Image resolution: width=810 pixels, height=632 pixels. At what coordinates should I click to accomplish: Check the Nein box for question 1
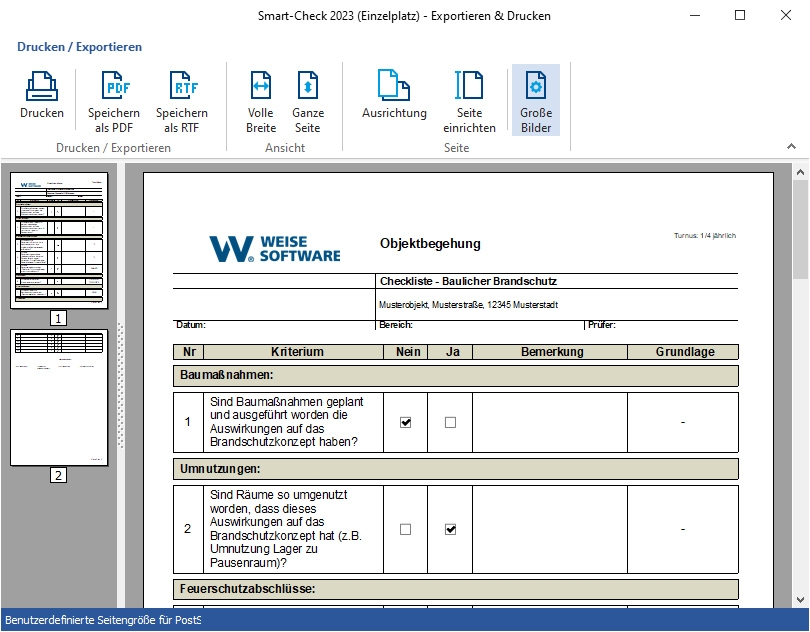(406, 423)
